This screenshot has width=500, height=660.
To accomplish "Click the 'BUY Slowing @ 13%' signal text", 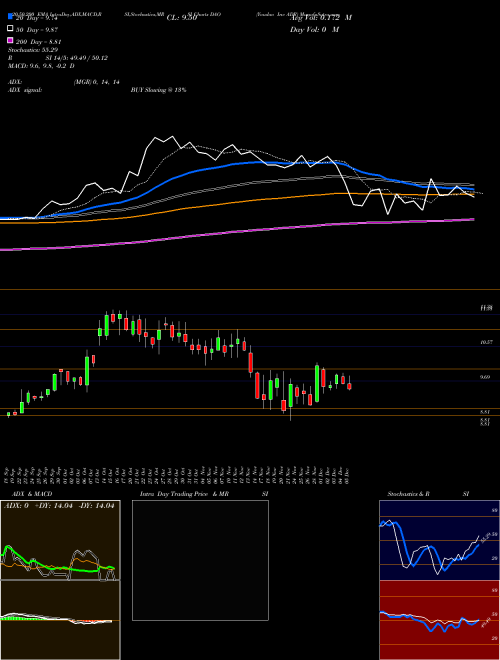I will click(x=158, y=90).
